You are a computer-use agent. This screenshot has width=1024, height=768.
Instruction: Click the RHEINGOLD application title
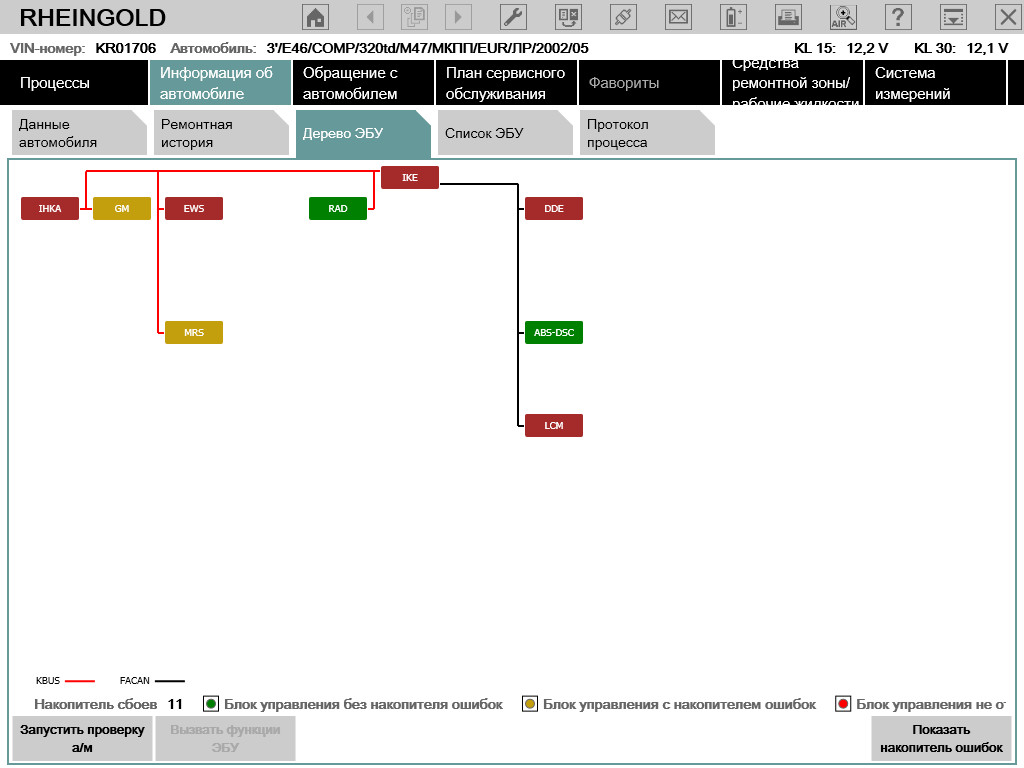[93, 18]
